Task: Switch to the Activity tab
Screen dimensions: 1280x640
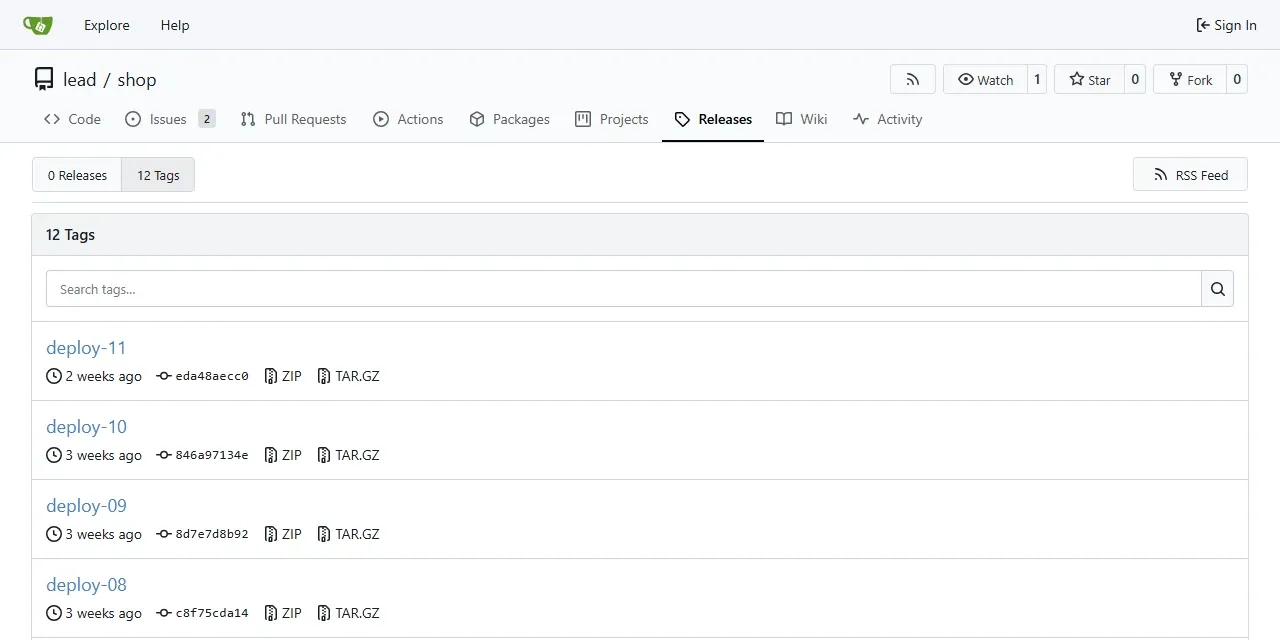Action: click(x=888, y=119)
